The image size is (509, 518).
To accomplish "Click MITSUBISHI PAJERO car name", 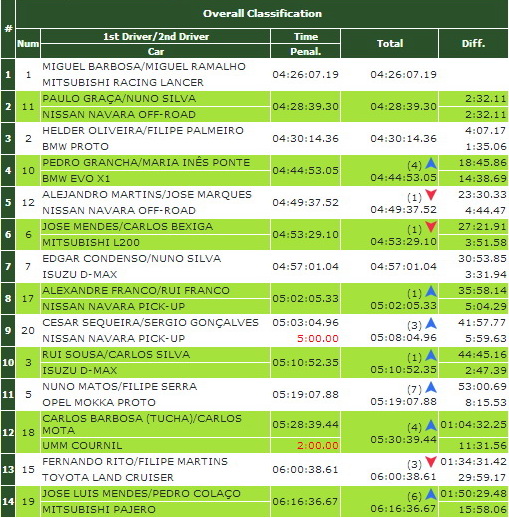I will [x=99, y=509].
